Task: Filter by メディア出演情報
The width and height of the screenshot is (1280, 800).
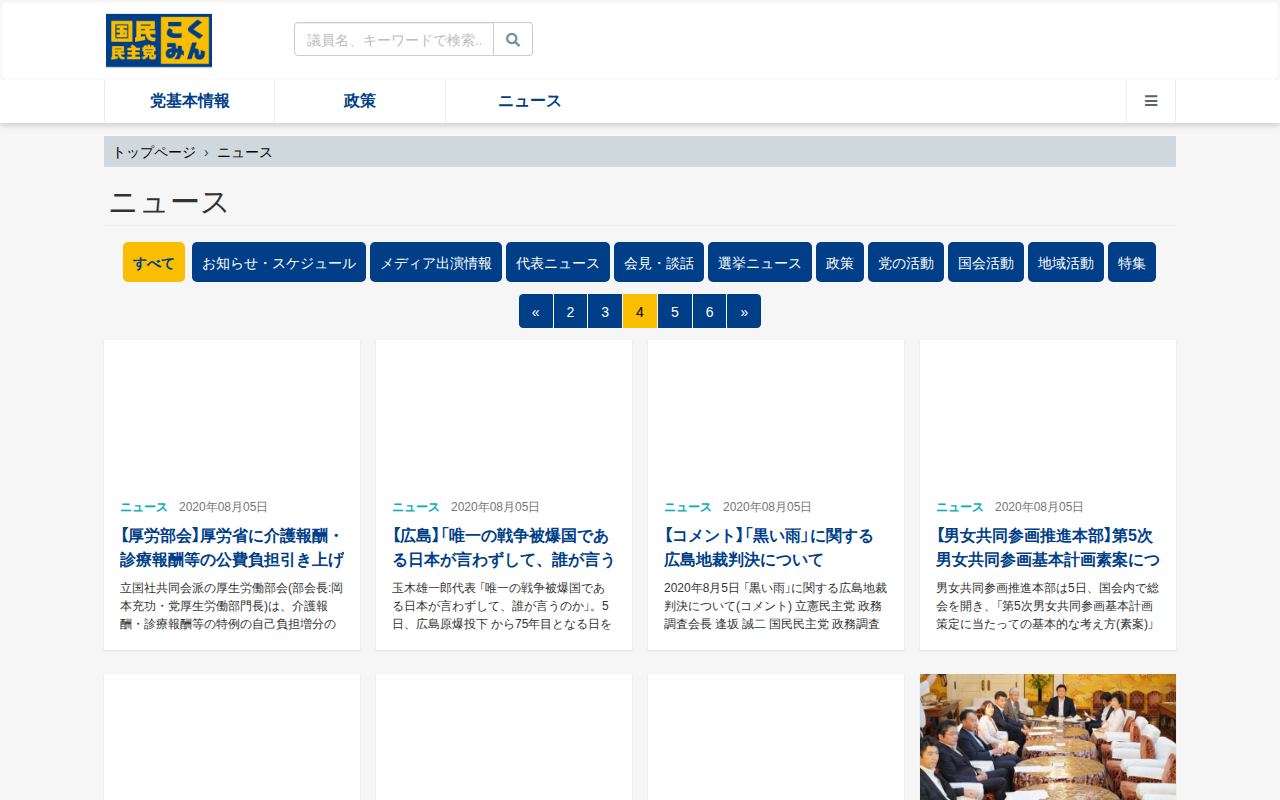Action: point(436,262)
